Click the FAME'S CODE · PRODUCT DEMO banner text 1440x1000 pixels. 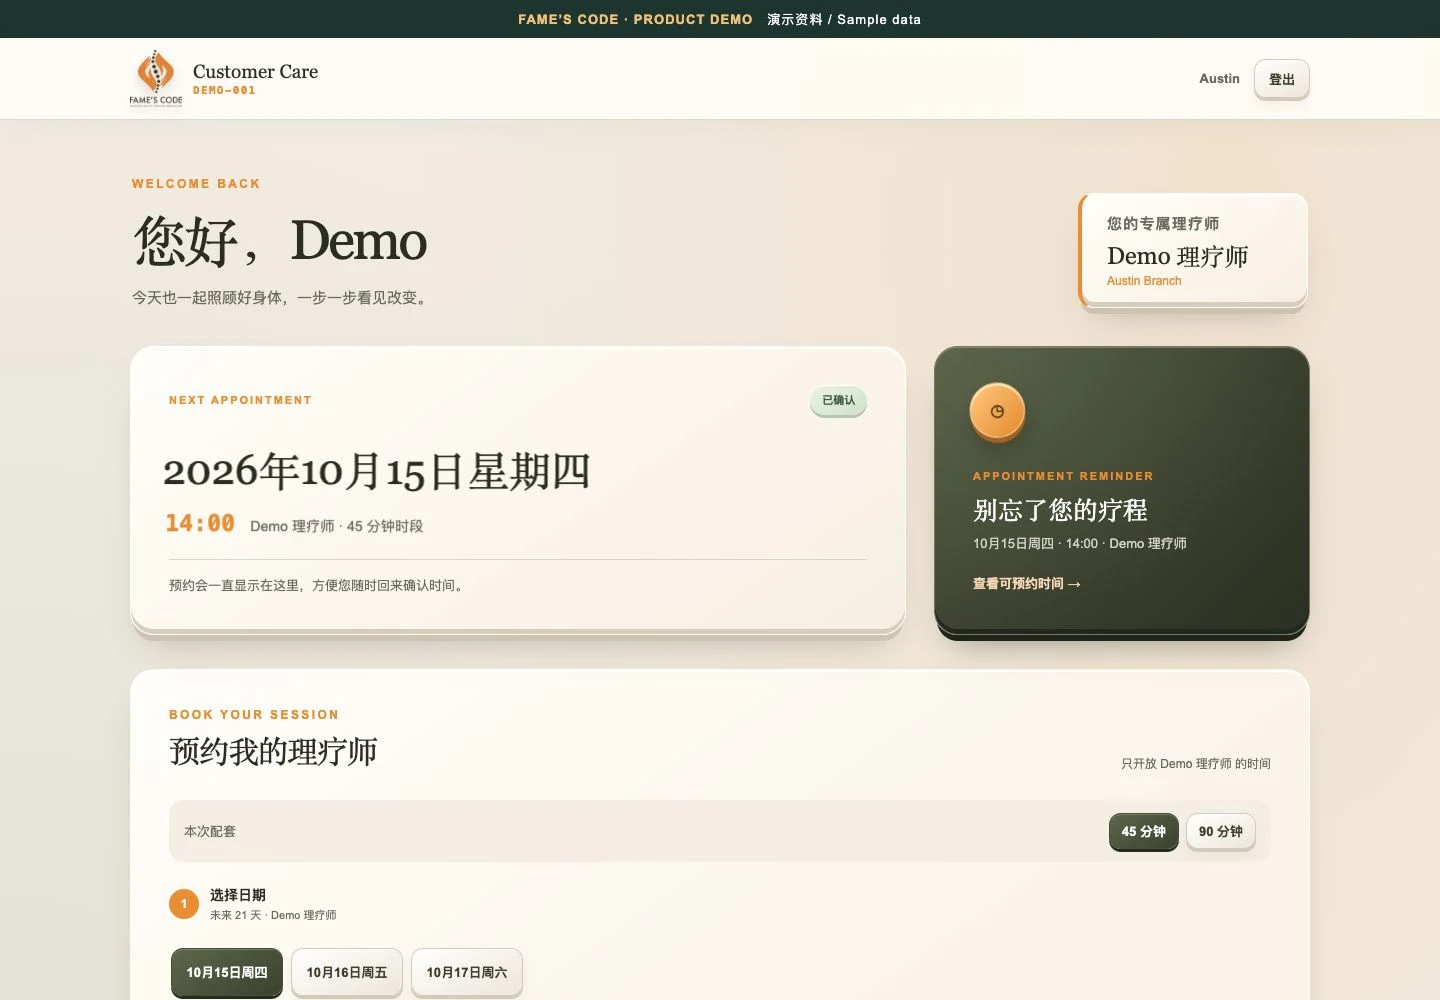pyautogui.click(x=635, y=19)
